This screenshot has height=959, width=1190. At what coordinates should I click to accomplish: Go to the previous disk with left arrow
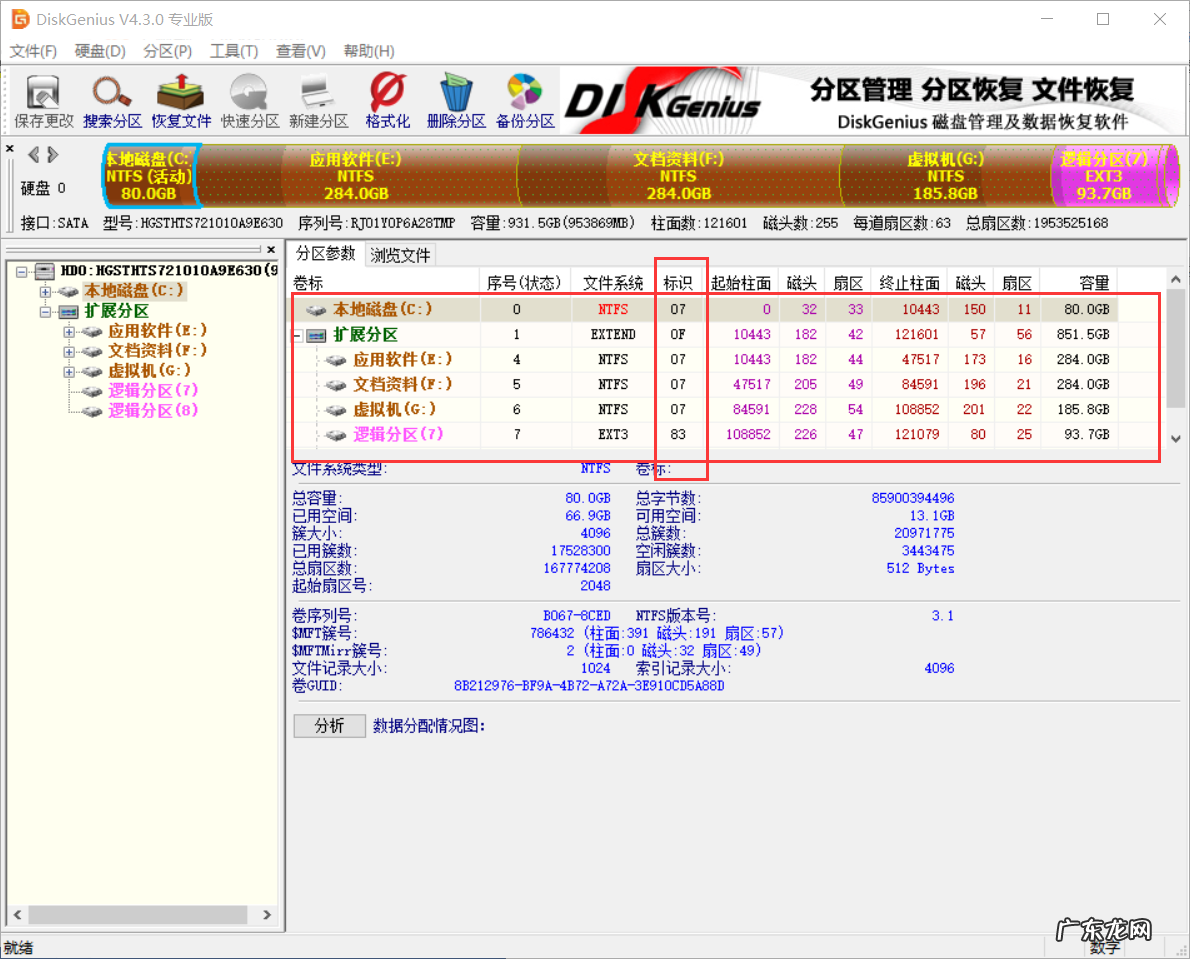[33, 154]
